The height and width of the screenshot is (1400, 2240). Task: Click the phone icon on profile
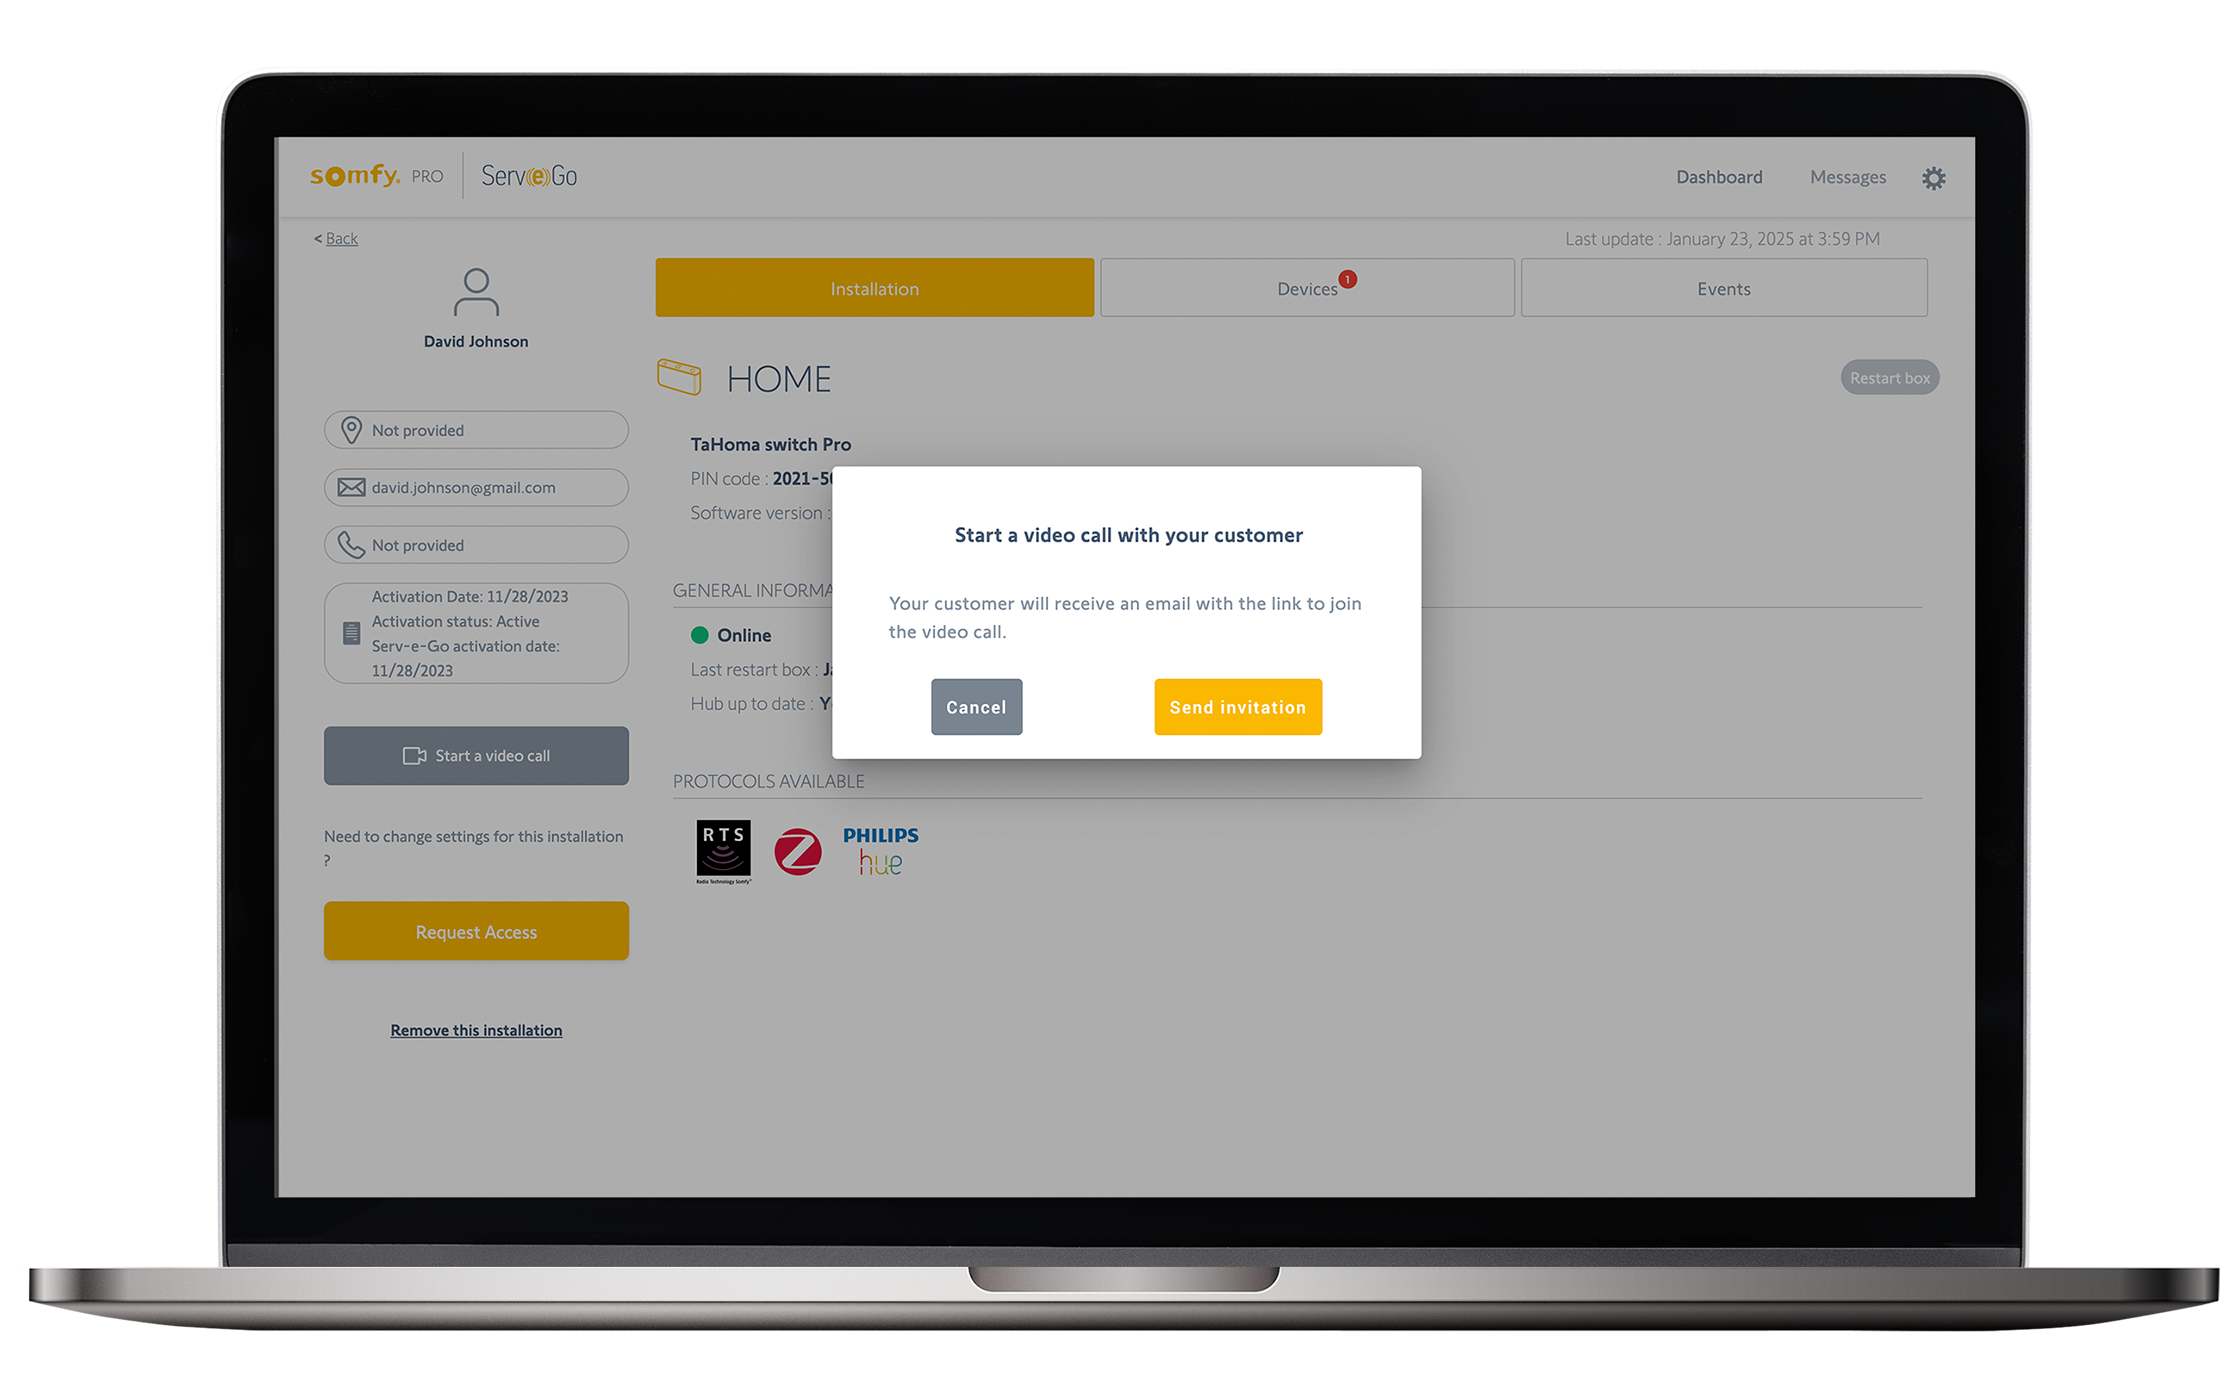350,544
